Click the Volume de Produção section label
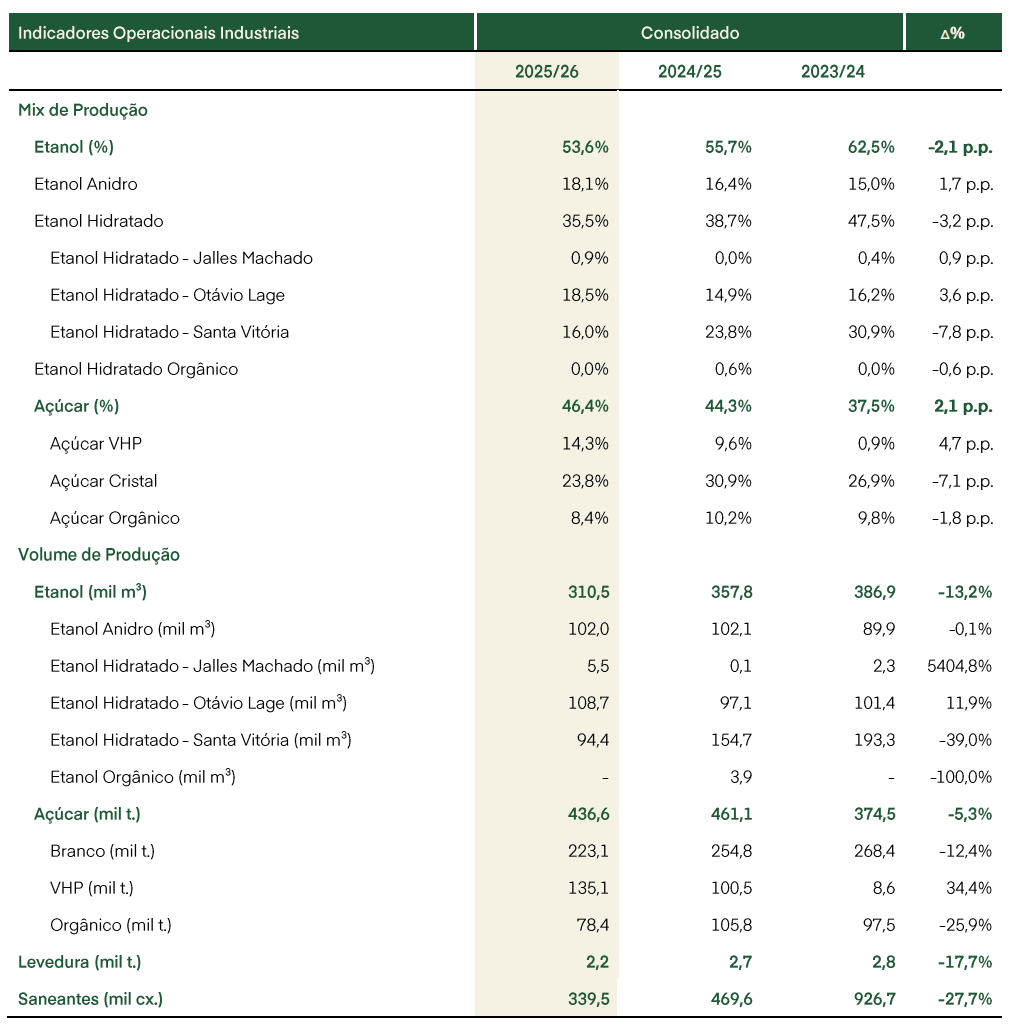The image size is (1010, 1029). (99, 555)
